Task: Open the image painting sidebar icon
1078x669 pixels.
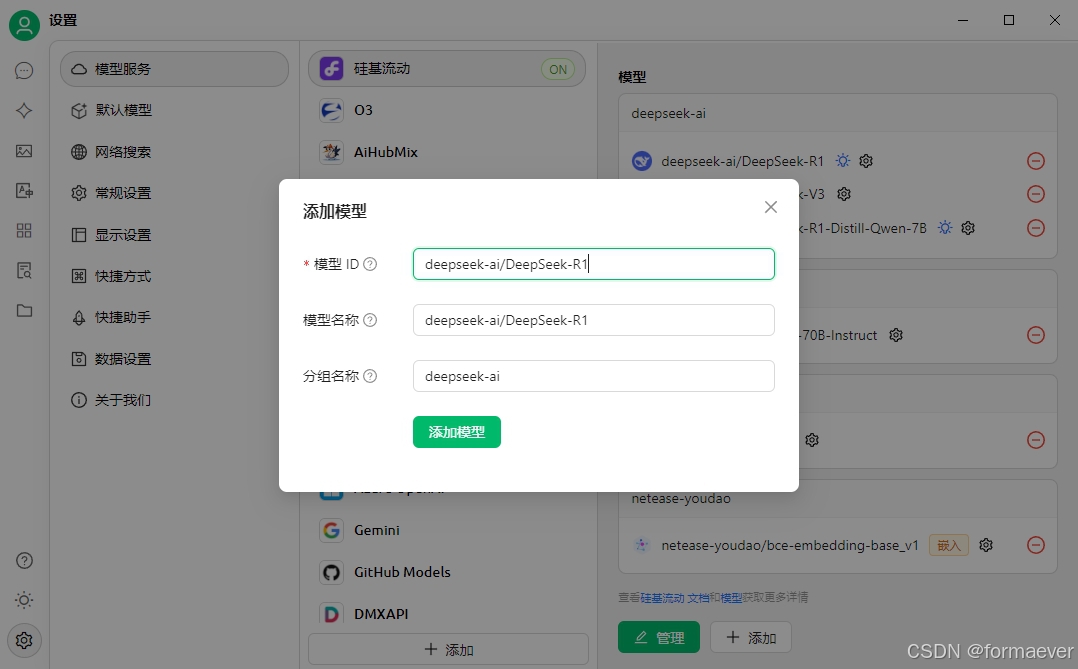Action: click(24, 151)
